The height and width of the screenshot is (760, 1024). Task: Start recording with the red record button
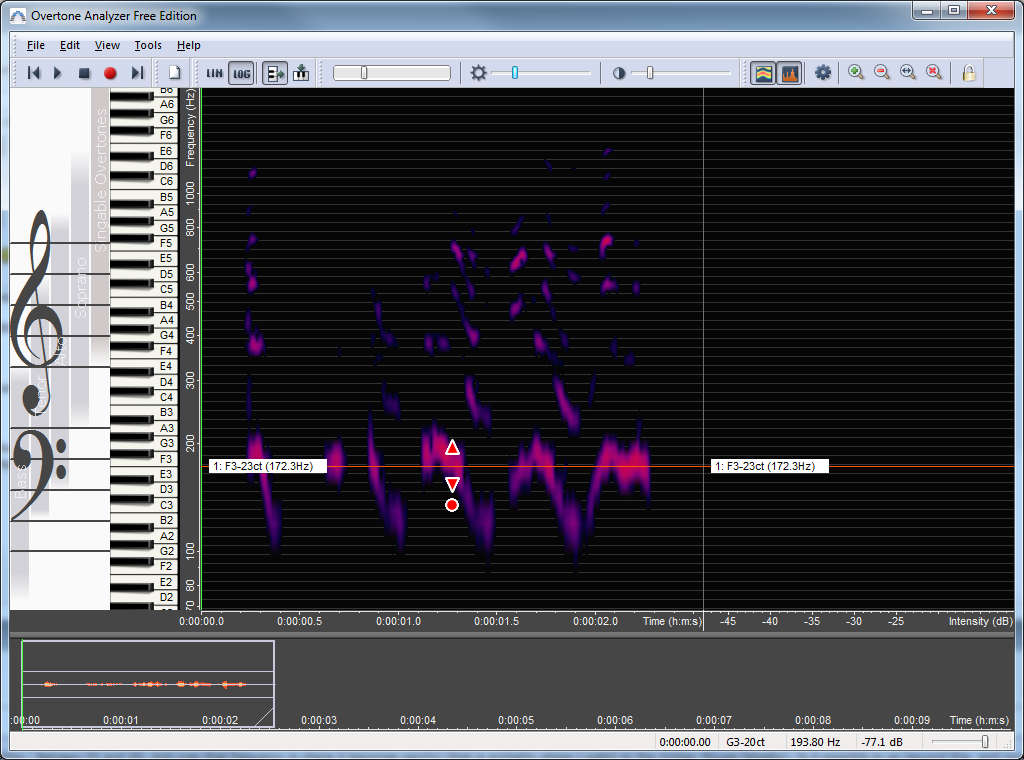click(x=110, y=73)
